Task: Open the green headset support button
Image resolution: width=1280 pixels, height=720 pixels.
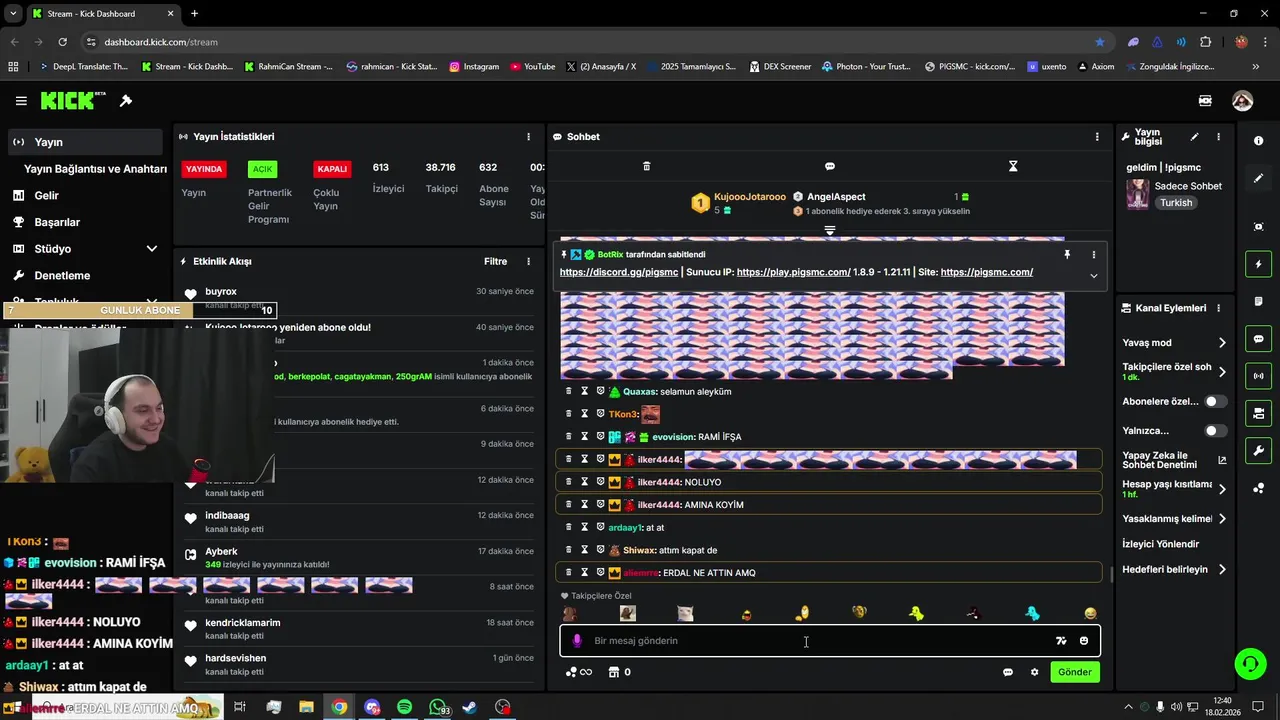Action: pyautogui.click(x=1249, y=663)
